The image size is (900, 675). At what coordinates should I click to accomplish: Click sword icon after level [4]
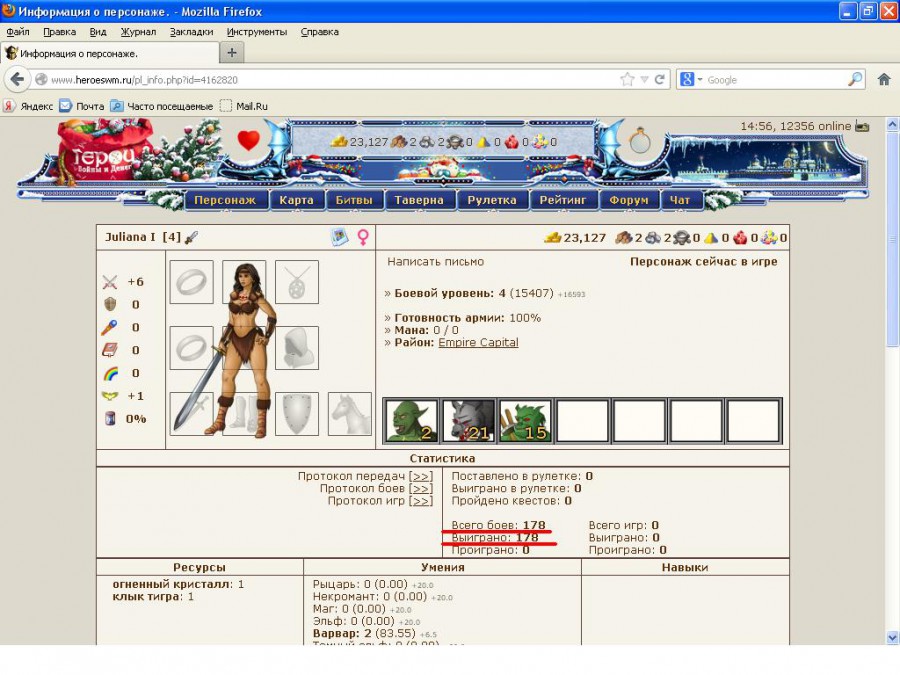192,237
